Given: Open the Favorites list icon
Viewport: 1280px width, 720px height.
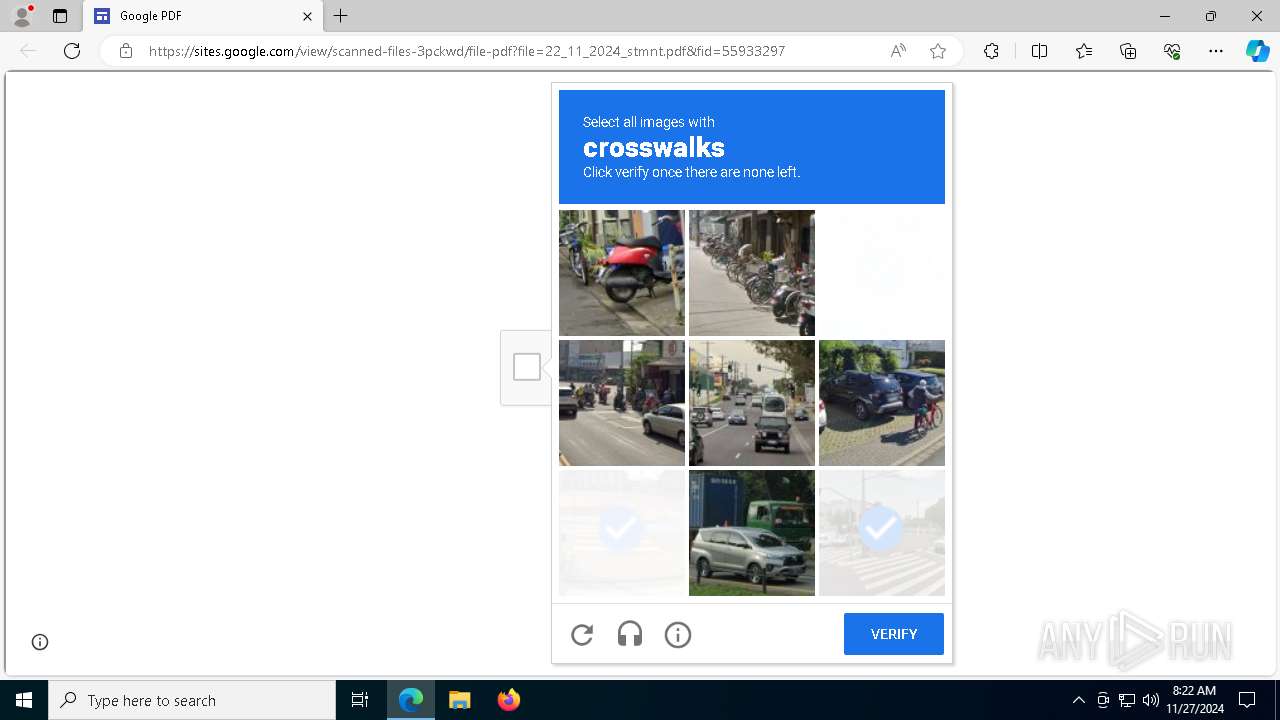Looking at the screenshot, I should (1084, 51).
